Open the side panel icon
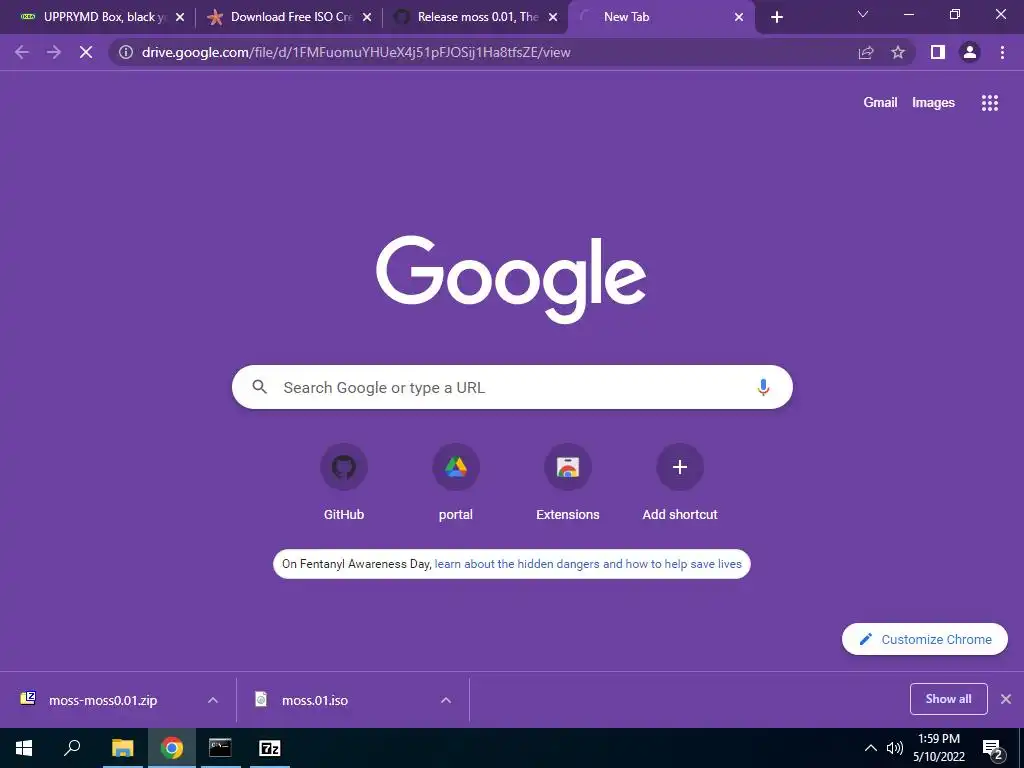 point(938,52)
